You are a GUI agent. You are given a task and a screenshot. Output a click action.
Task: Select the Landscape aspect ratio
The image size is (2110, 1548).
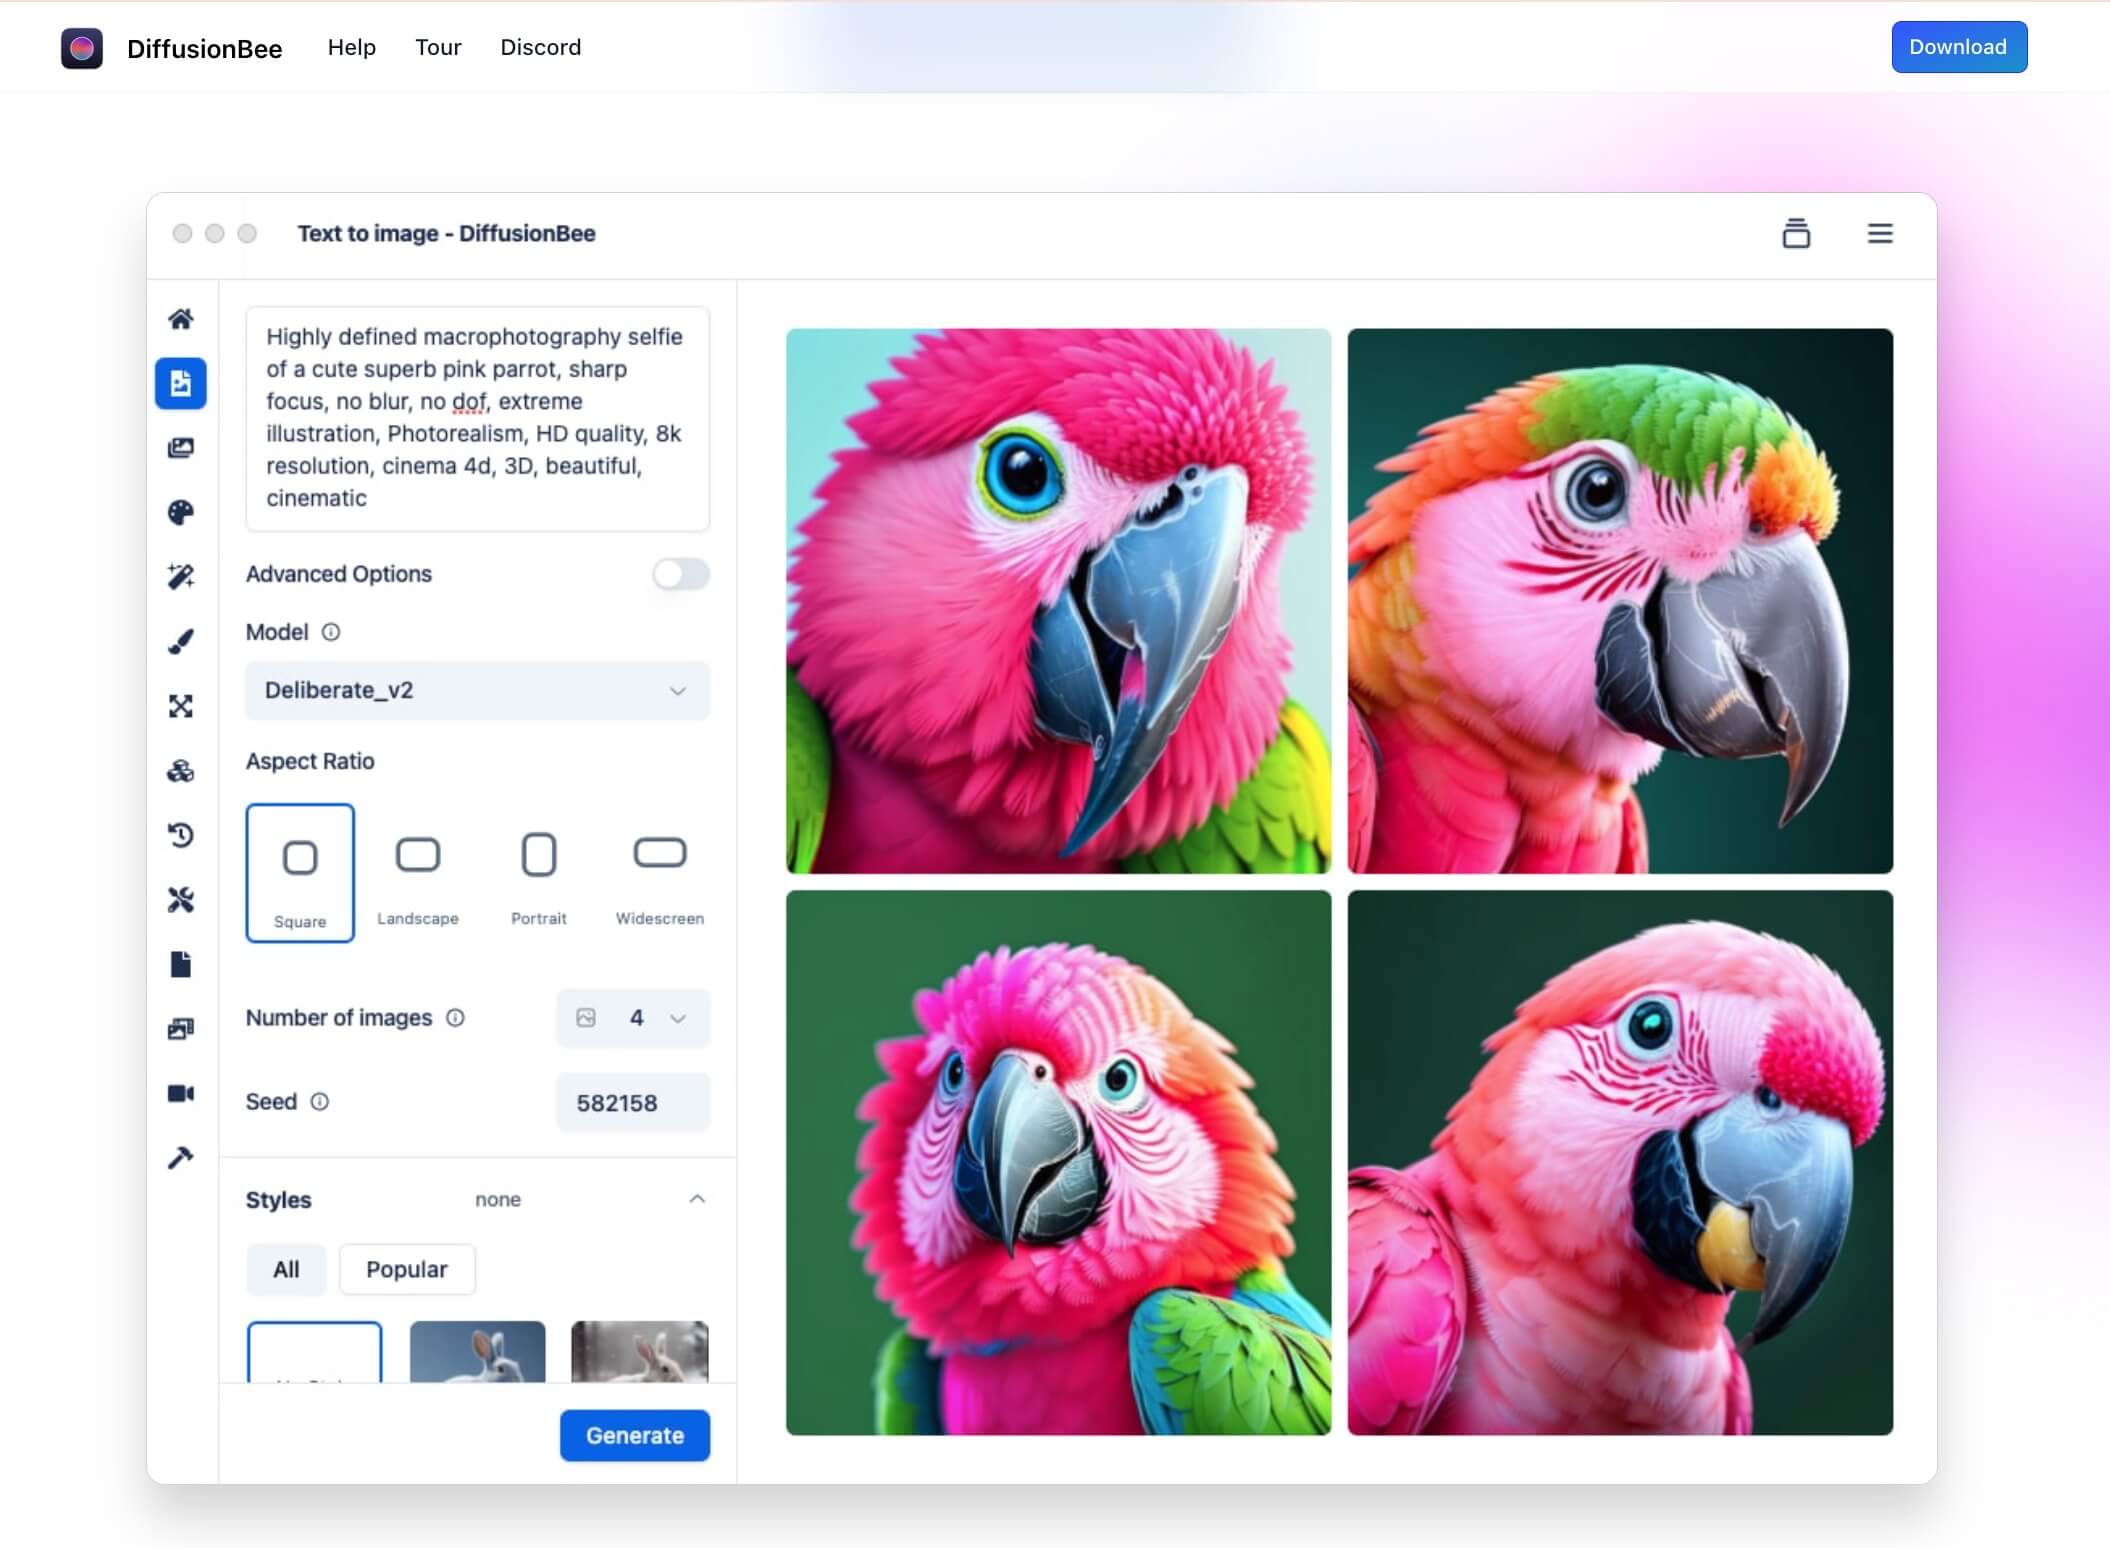tap(418, 872)
